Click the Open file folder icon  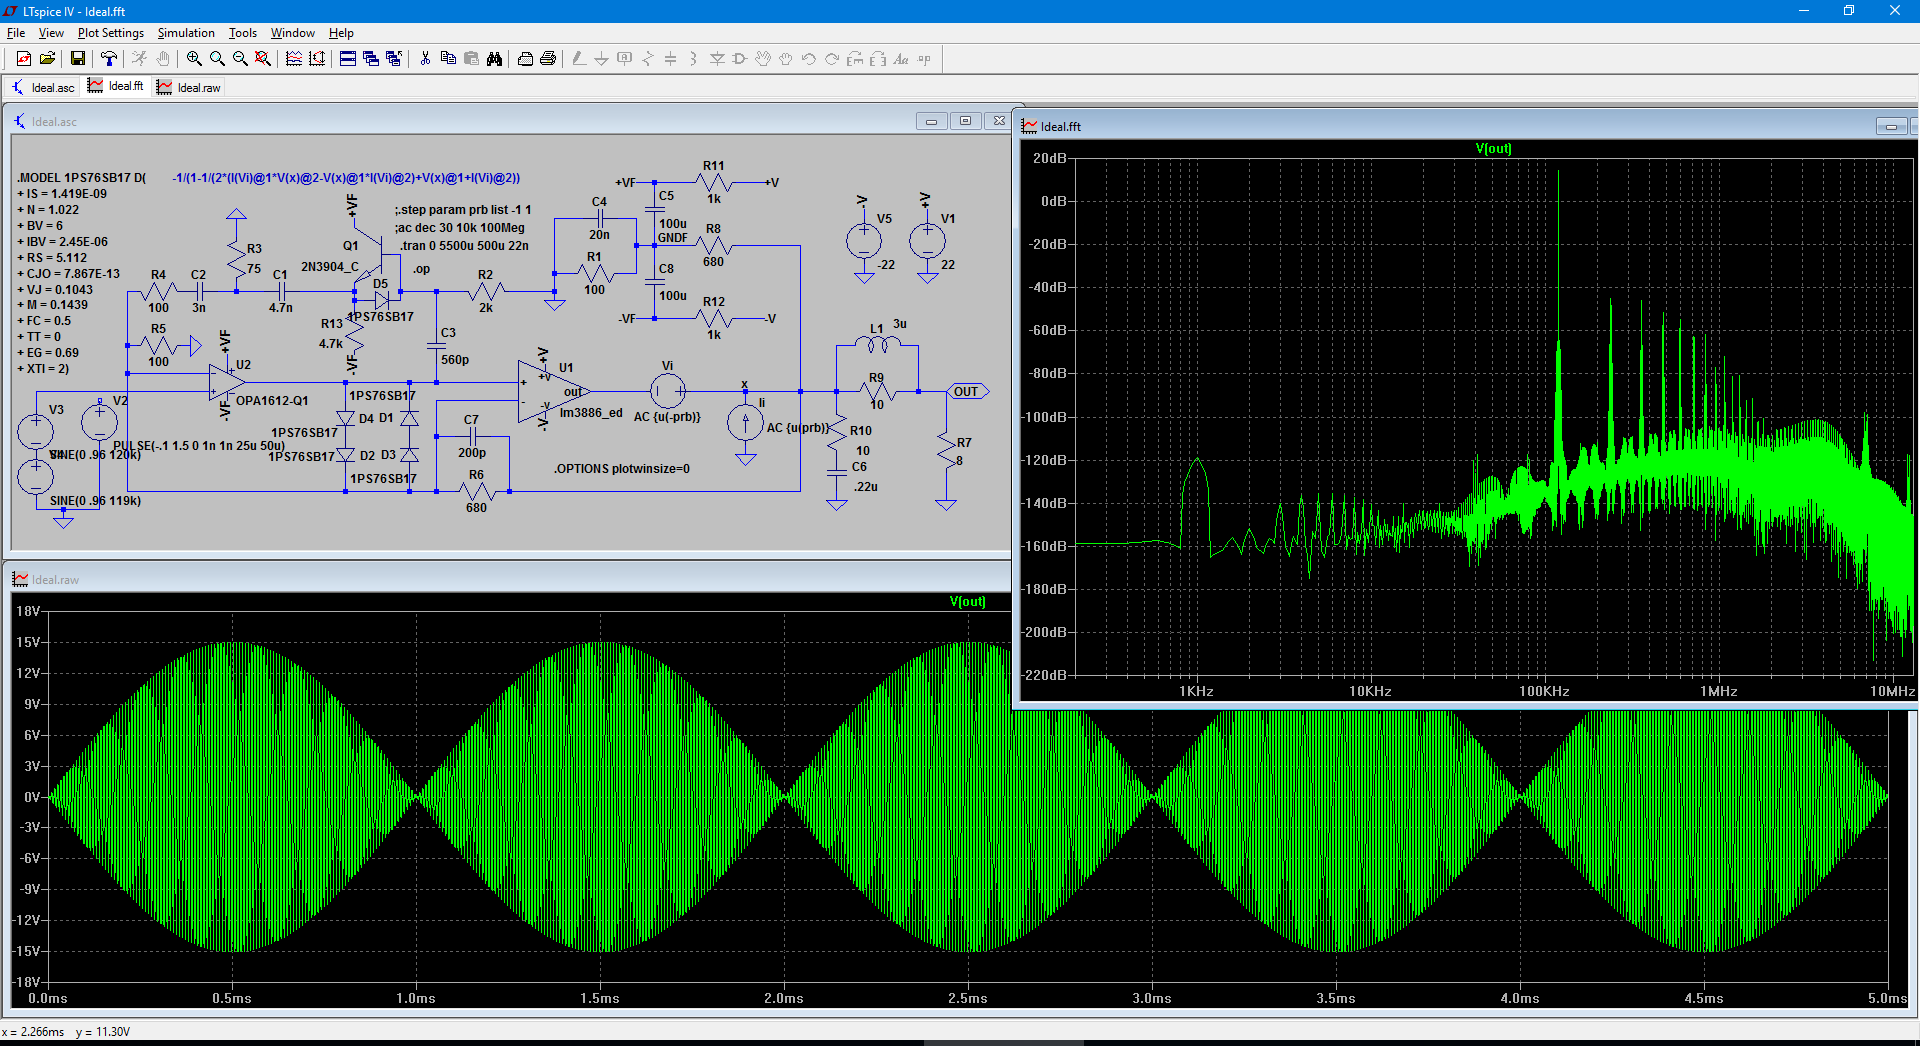coord(47,59)
